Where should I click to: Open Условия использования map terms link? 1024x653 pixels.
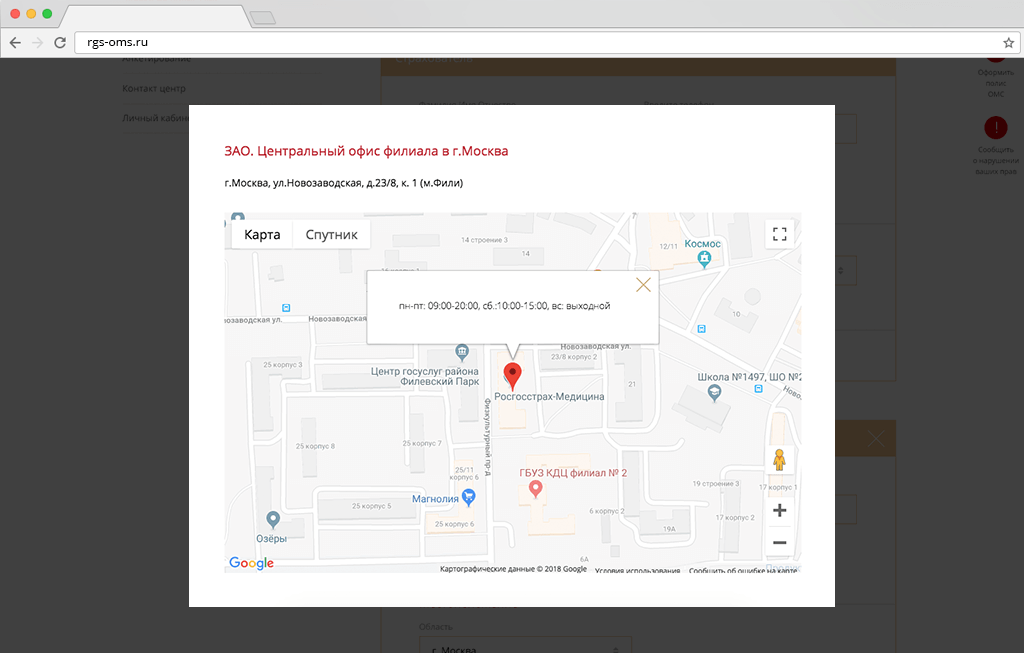637,571
